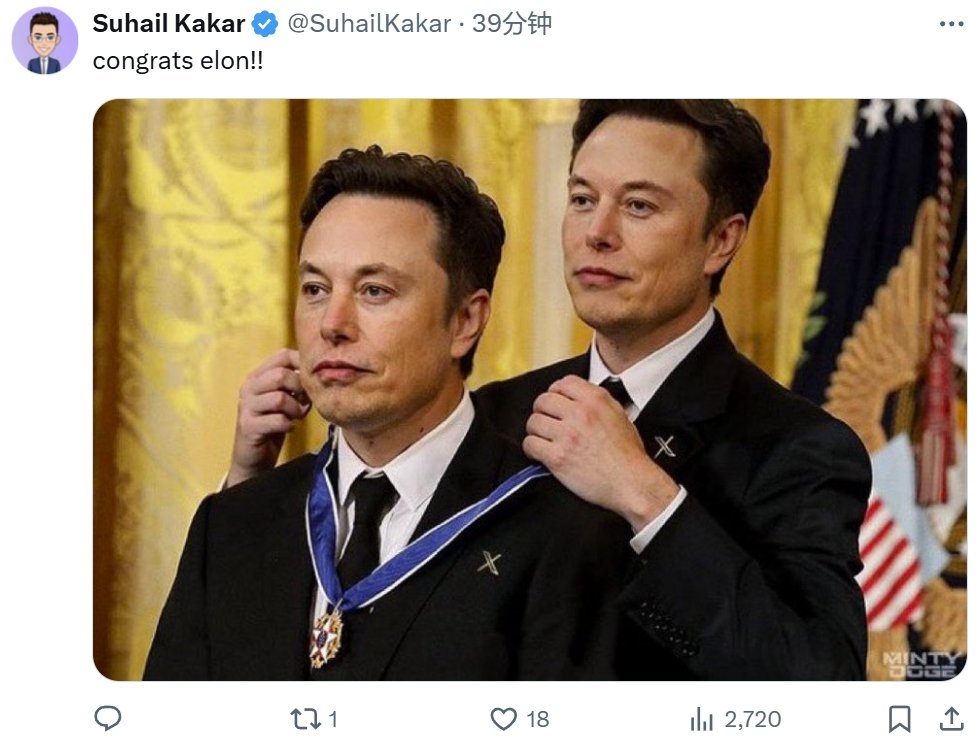Click the gold curtain area of photo
The image size is (977, 744).
click(x=187, y=280)
